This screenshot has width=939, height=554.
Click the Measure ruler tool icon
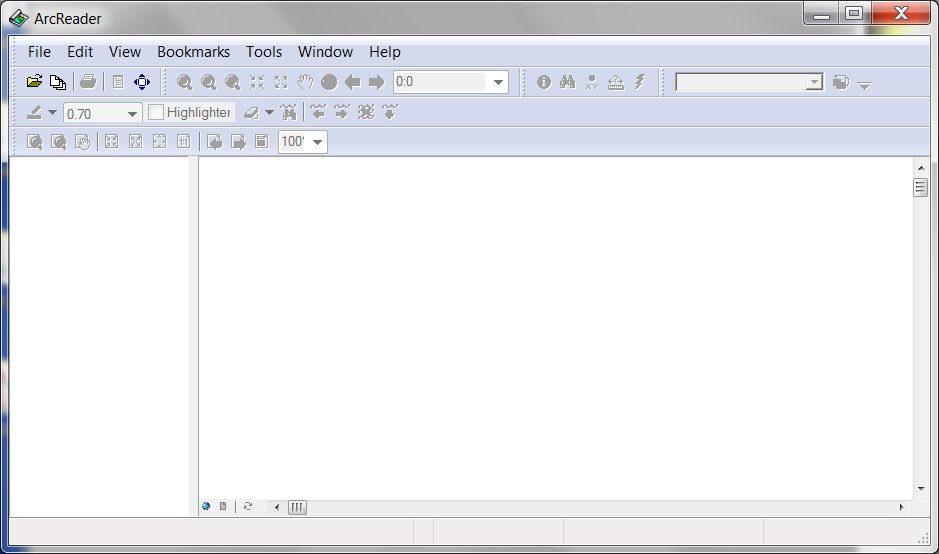[x=616, y=82]
